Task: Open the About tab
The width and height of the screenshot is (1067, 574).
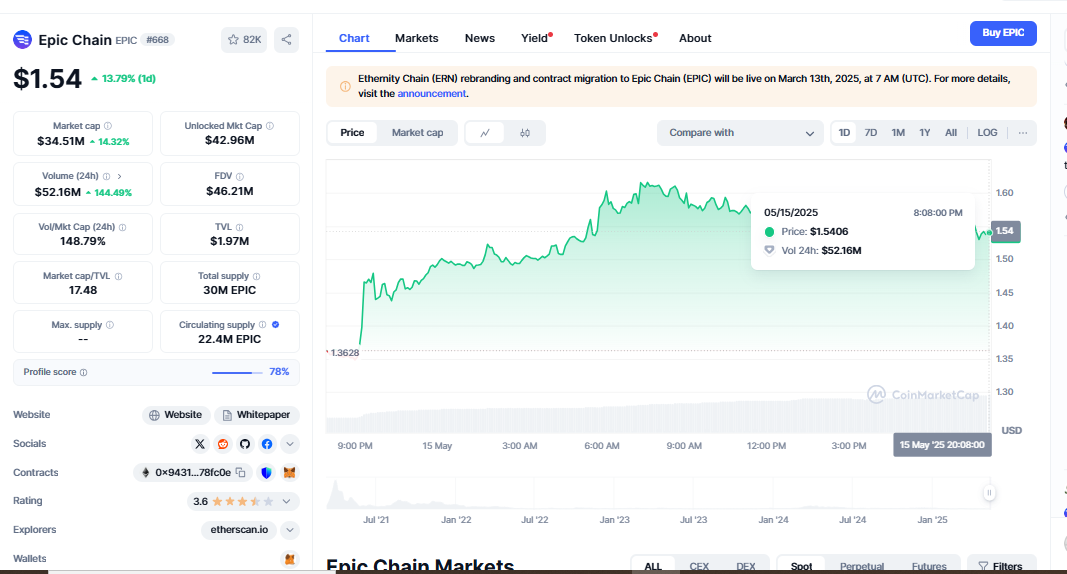Action: [695, 38]
